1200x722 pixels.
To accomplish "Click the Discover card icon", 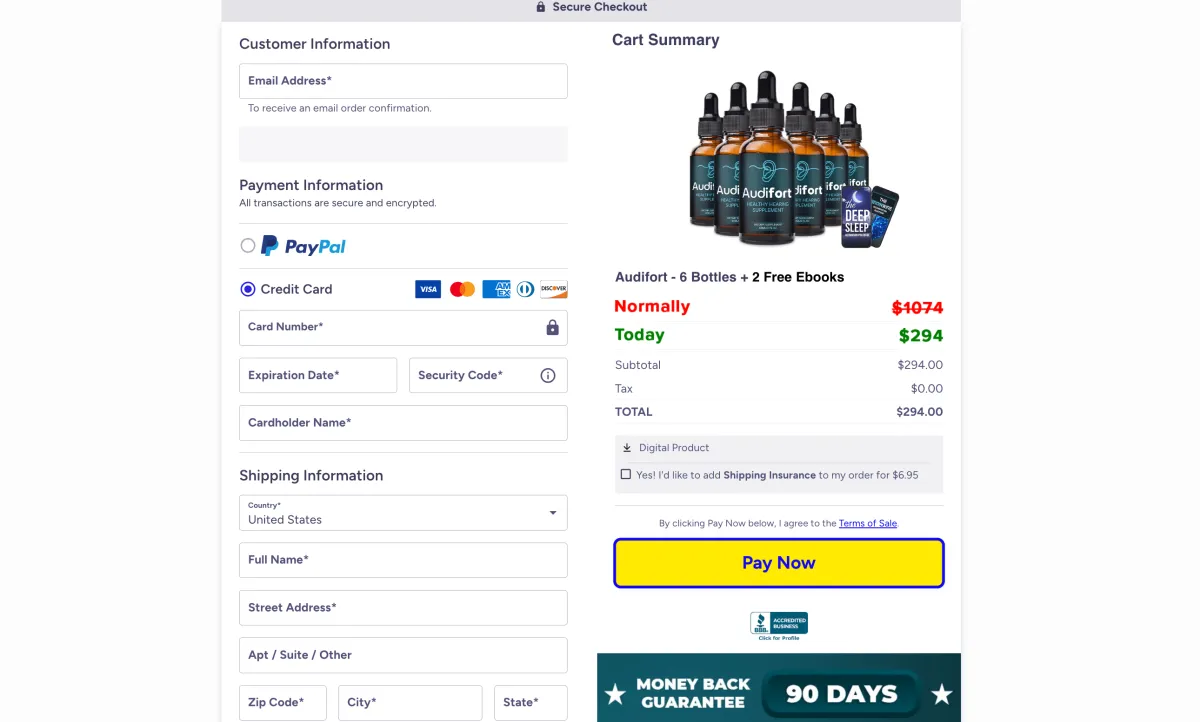I will point(554,289).
